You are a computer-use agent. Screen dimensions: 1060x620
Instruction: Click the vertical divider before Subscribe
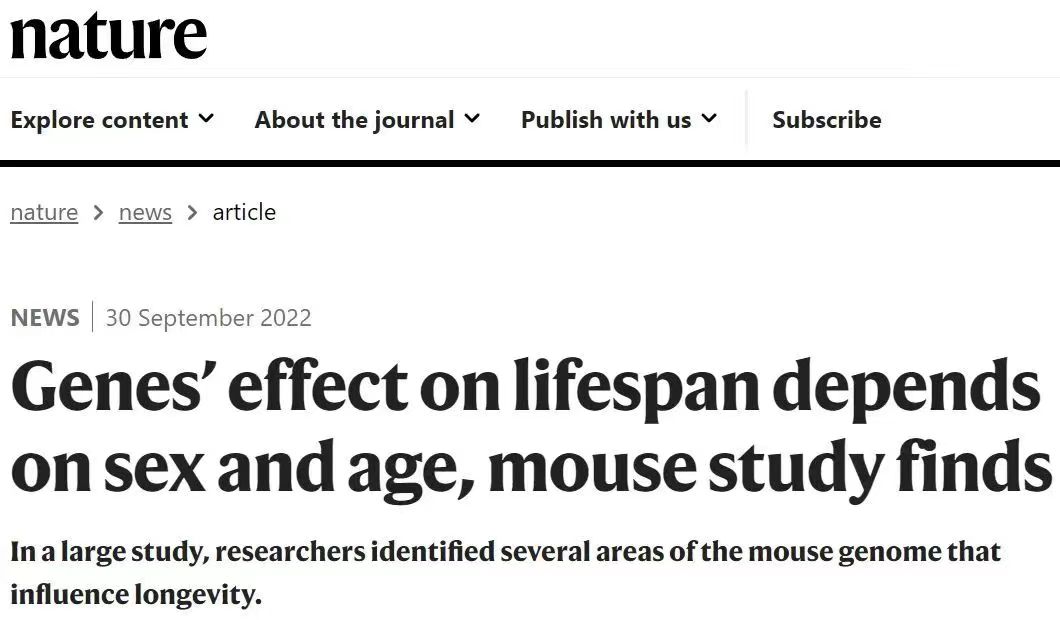[746, 119]
